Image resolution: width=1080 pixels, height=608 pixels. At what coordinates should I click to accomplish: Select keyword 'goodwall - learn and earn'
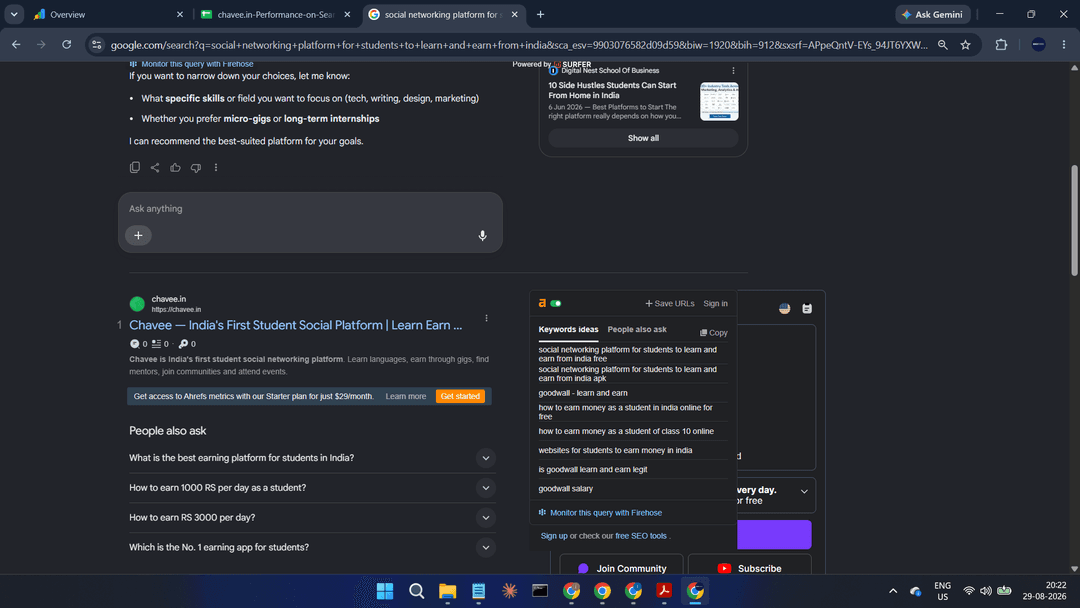[583, 393]
